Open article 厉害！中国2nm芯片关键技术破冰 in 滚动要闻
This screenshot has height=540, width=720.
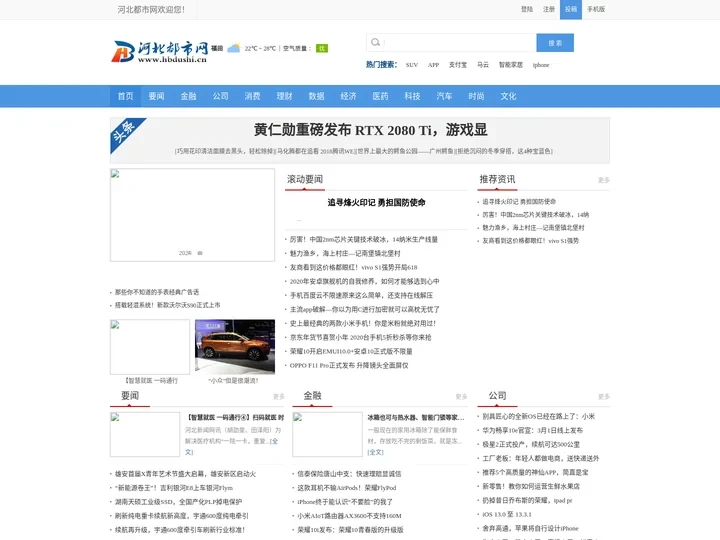(364, 239)
